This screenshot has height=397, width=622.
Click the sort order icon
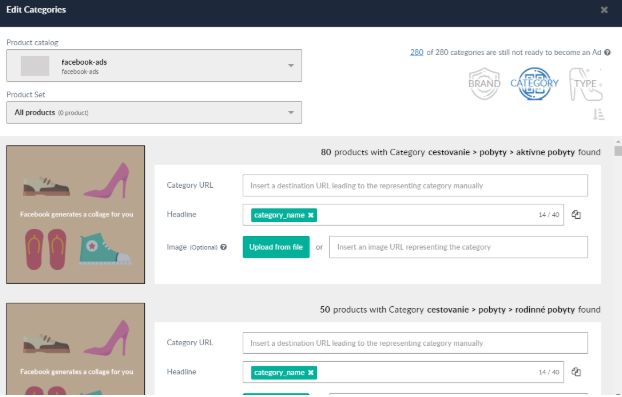coord(598,114)
